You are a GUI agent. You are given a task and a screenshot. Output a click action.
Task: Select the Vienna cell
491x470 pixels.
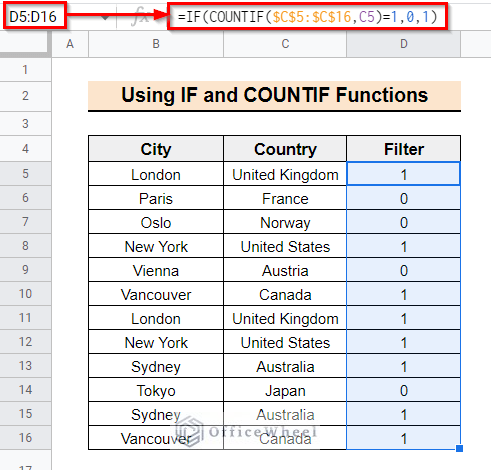pyautogui.click(x=156, y=270)
